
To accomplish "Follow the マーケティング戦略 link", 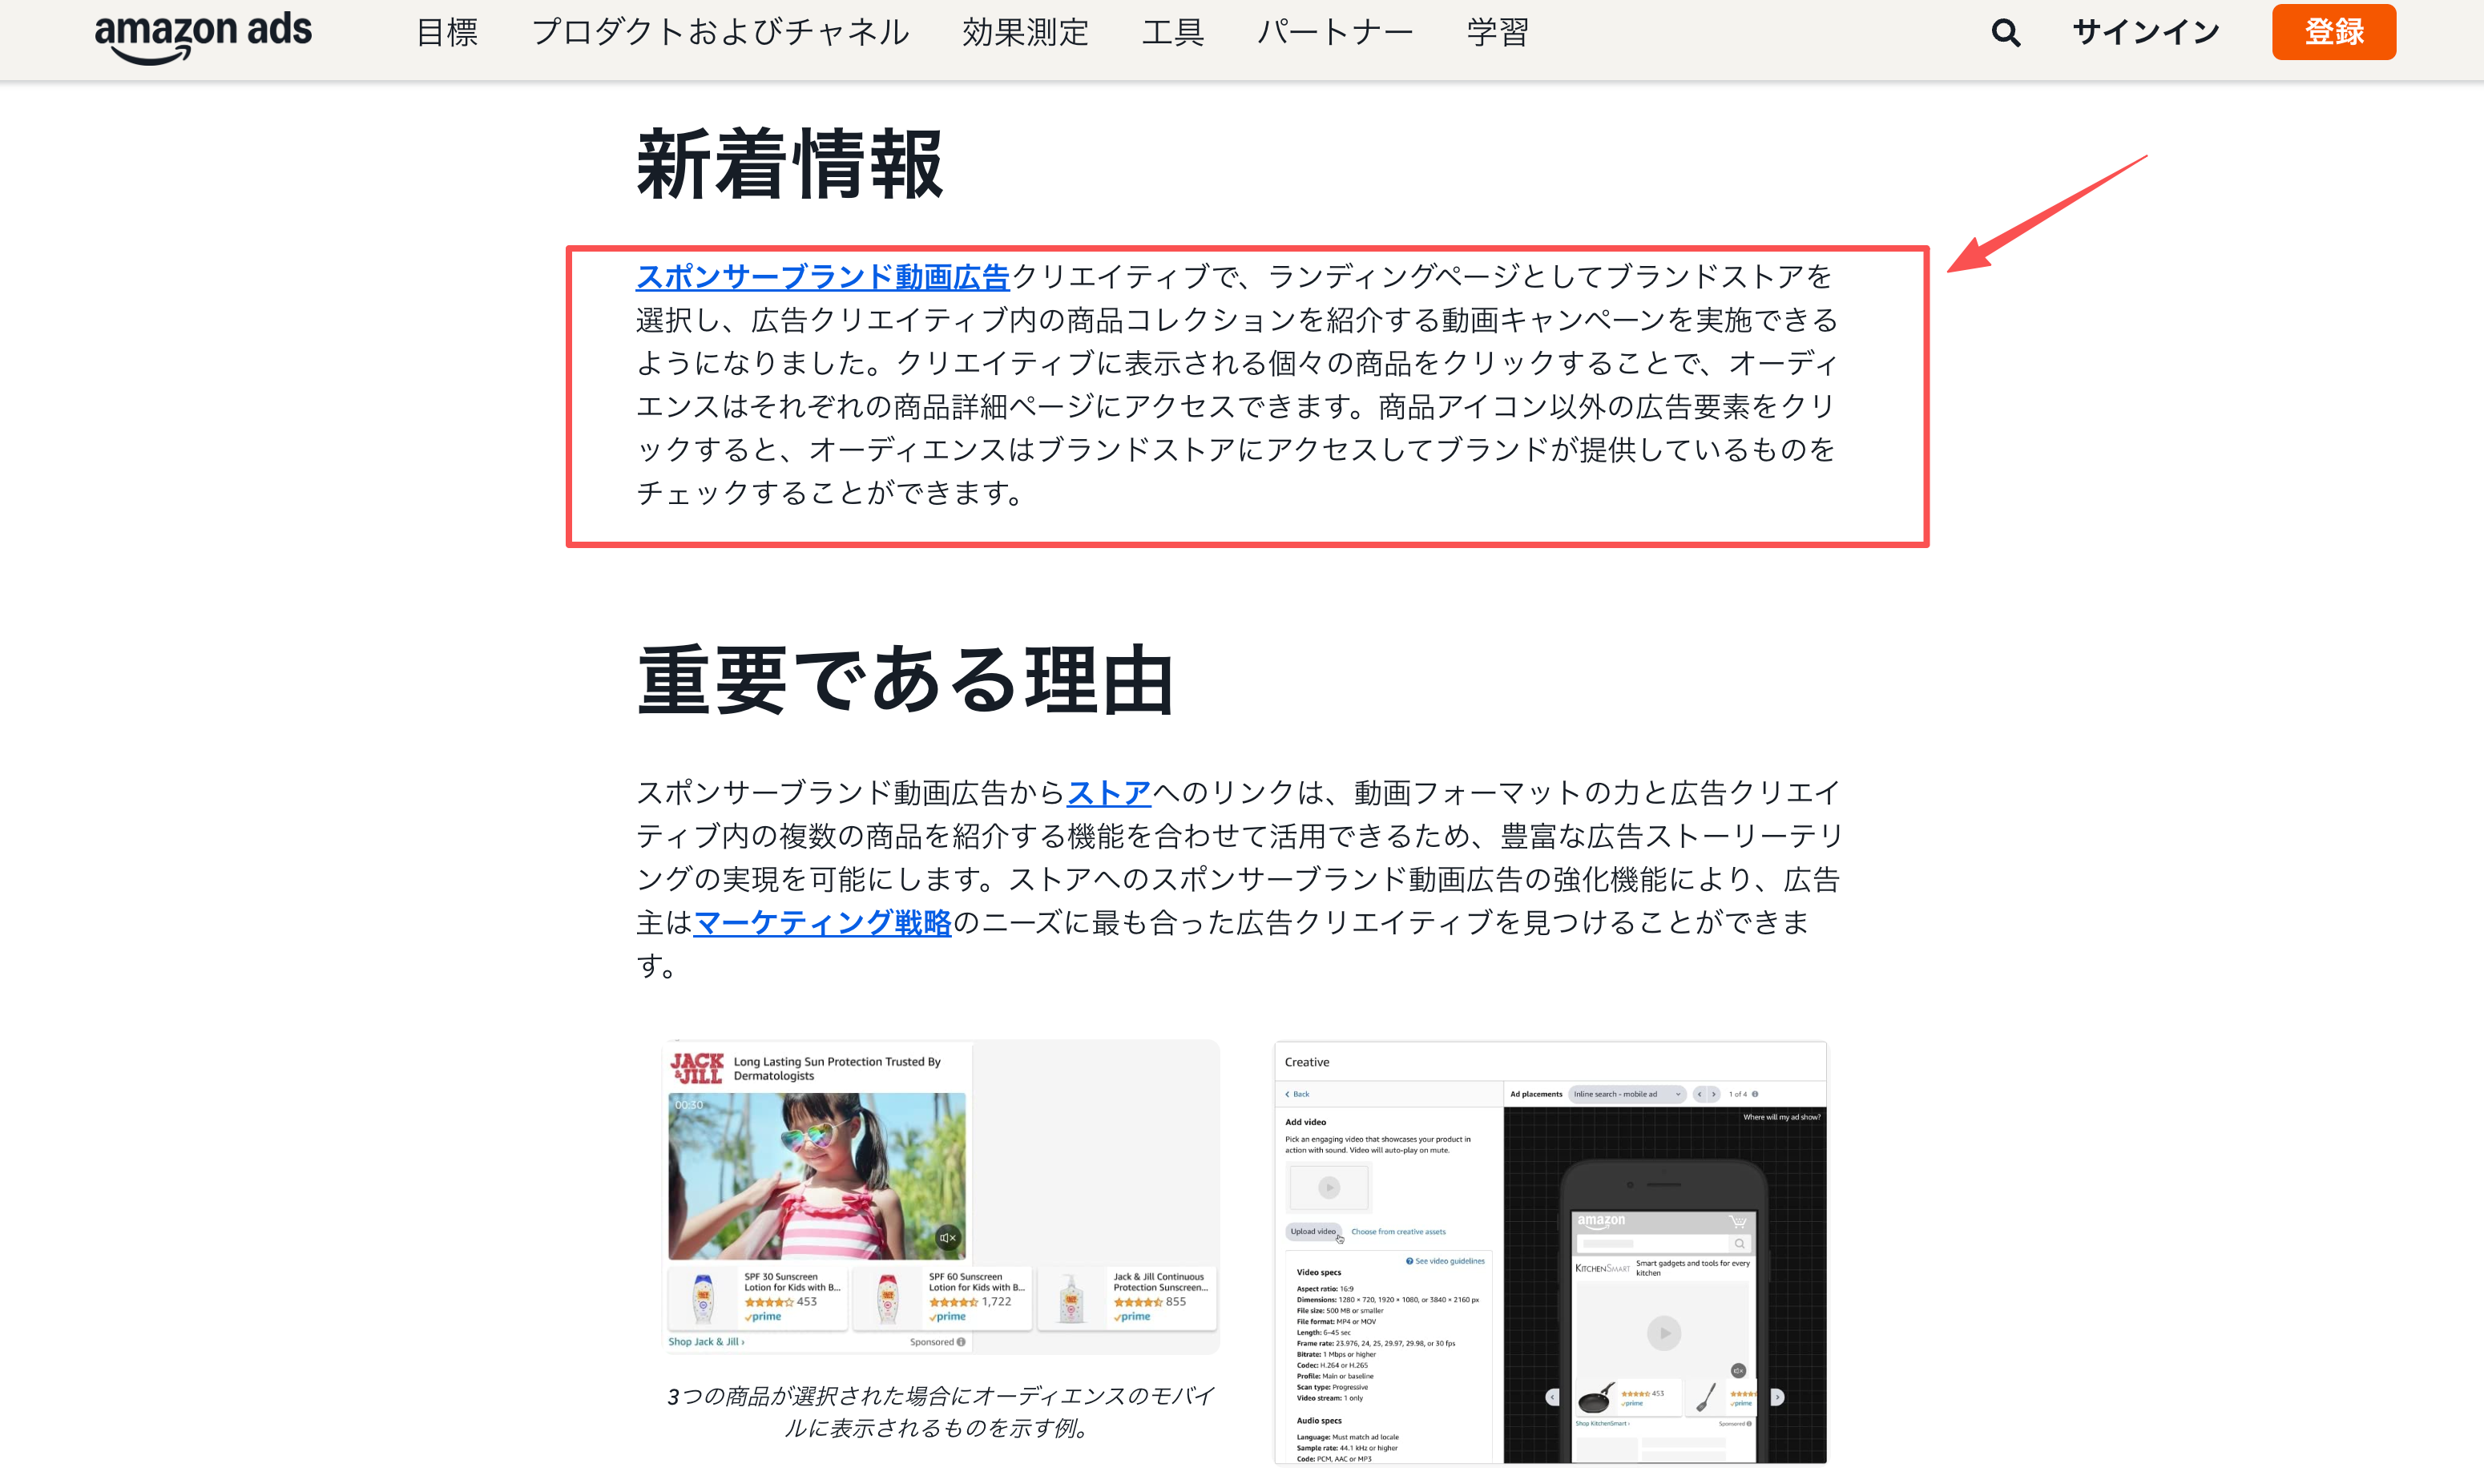I will point(822,922).
